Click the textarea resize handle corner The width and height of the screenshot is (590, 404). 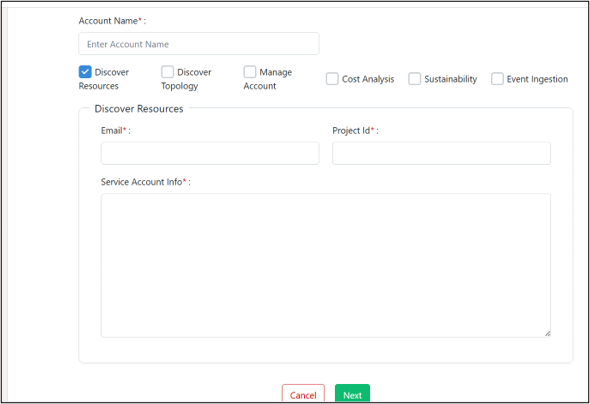tap(547, 334)
